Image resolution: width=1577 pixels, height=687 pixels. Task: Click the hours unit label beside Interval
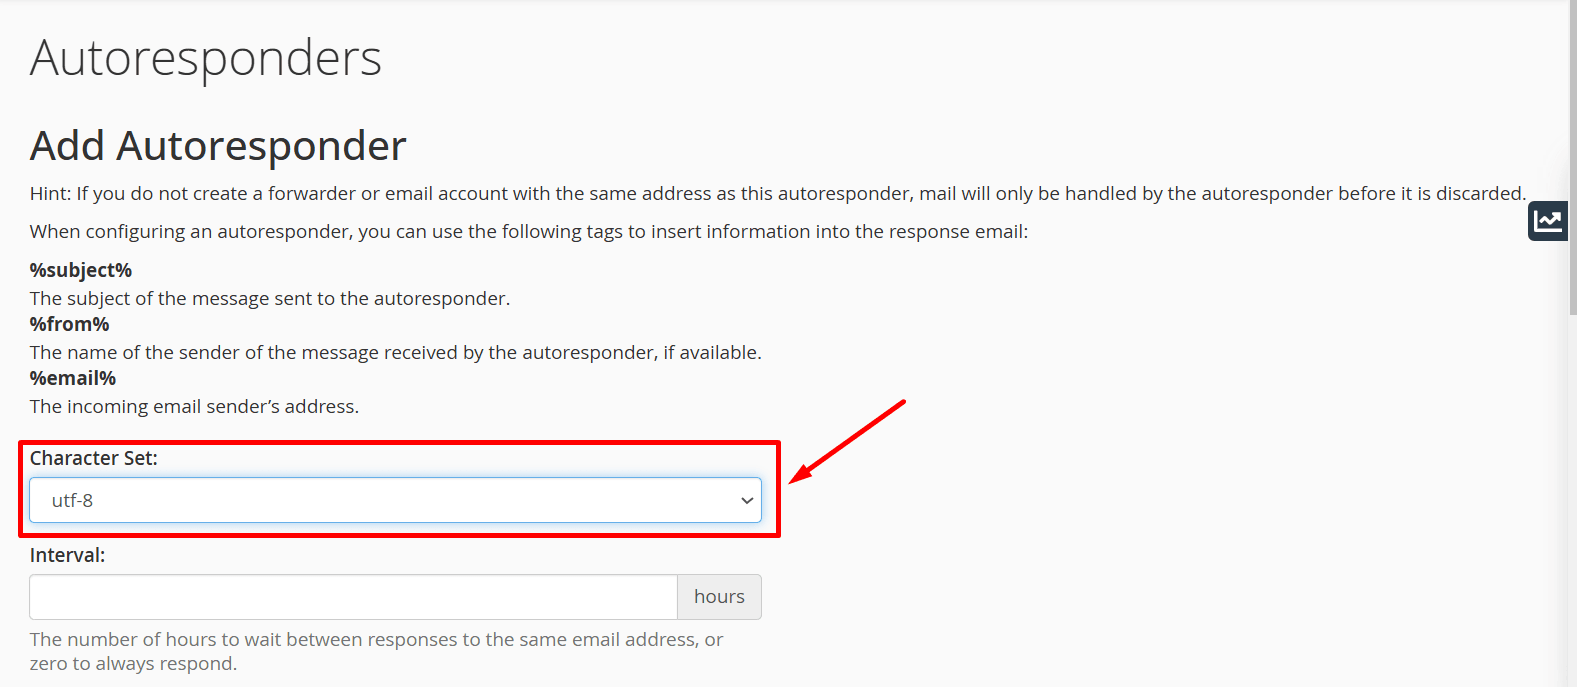pyautogui.click(x=719, y=596)
